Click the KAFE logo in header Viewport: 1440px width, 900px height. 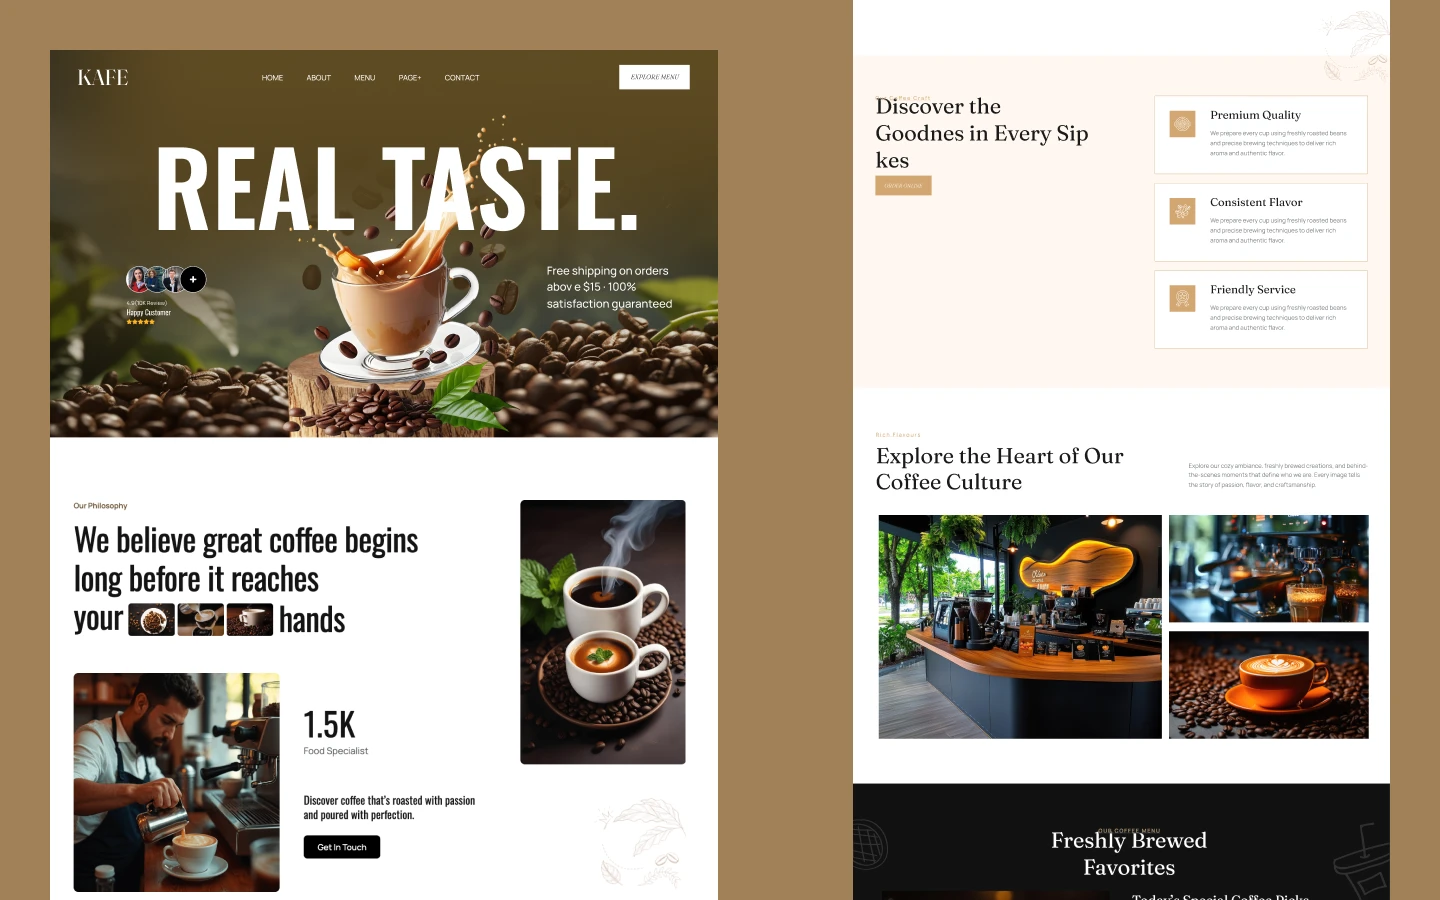(103, 77)
